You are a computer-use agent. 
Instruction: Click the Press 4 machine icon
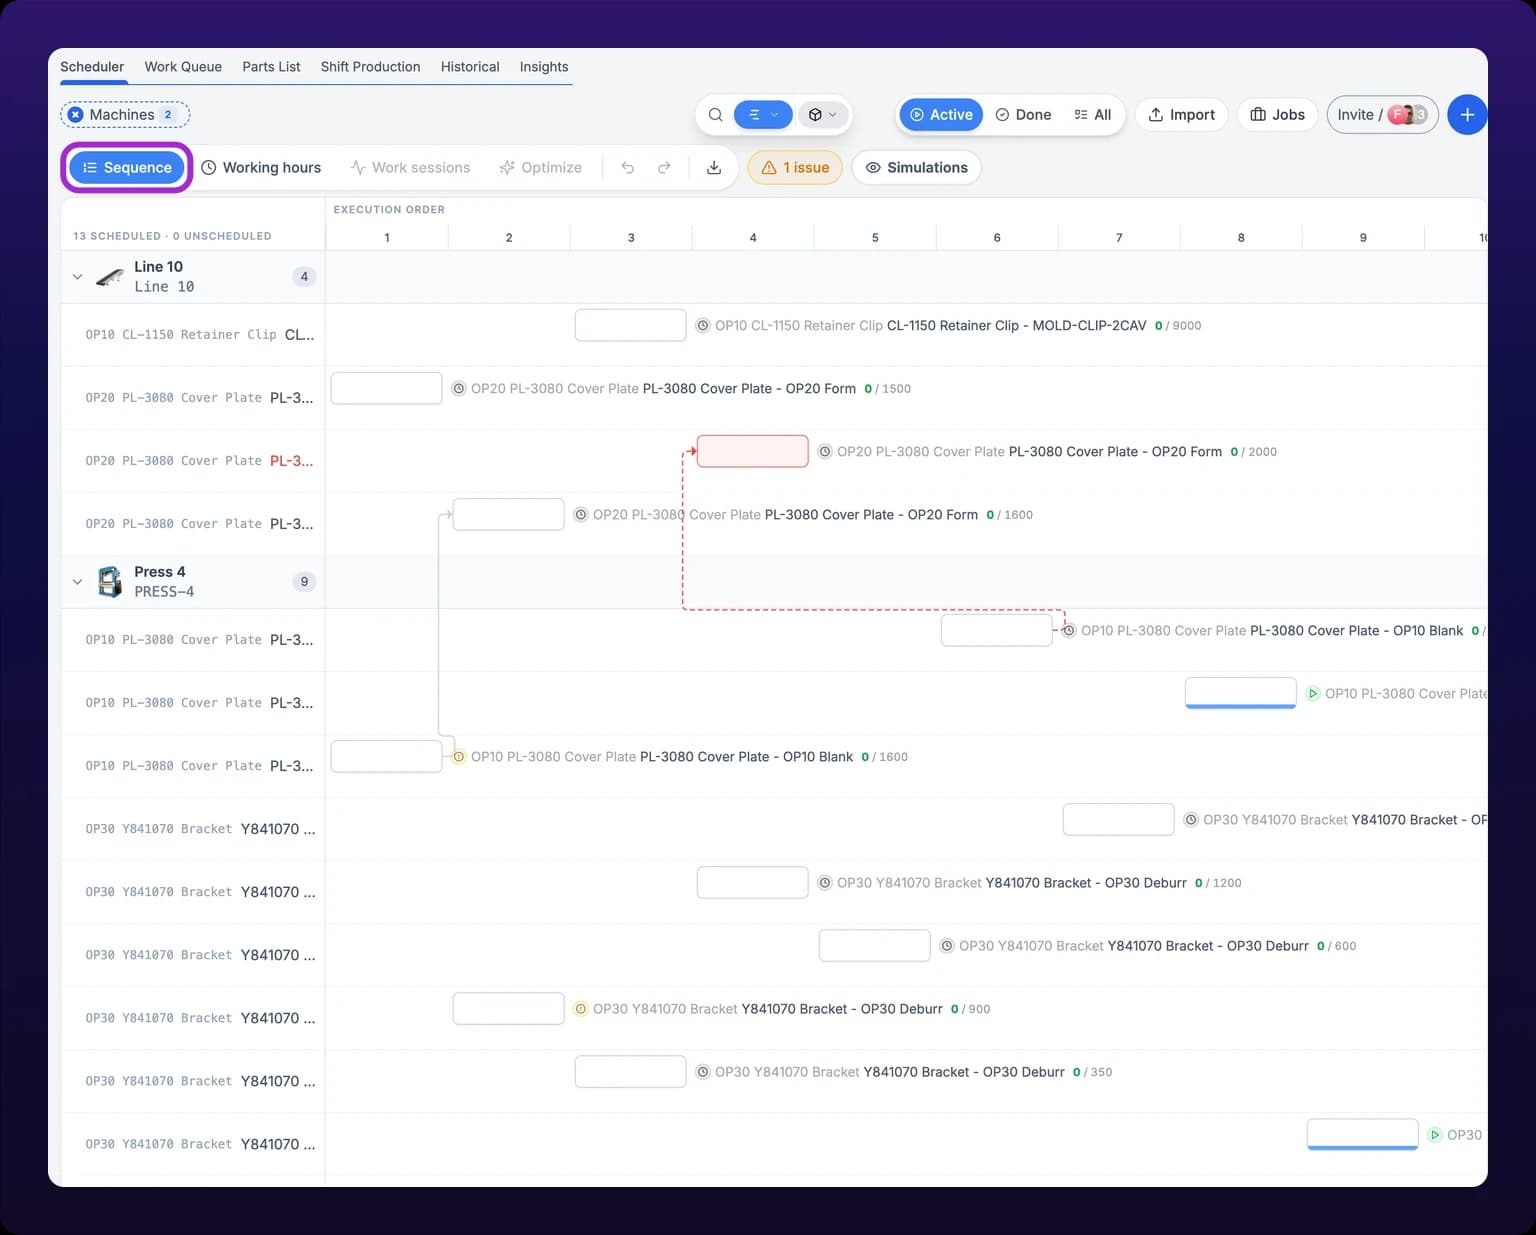click(x=109, y=582)
